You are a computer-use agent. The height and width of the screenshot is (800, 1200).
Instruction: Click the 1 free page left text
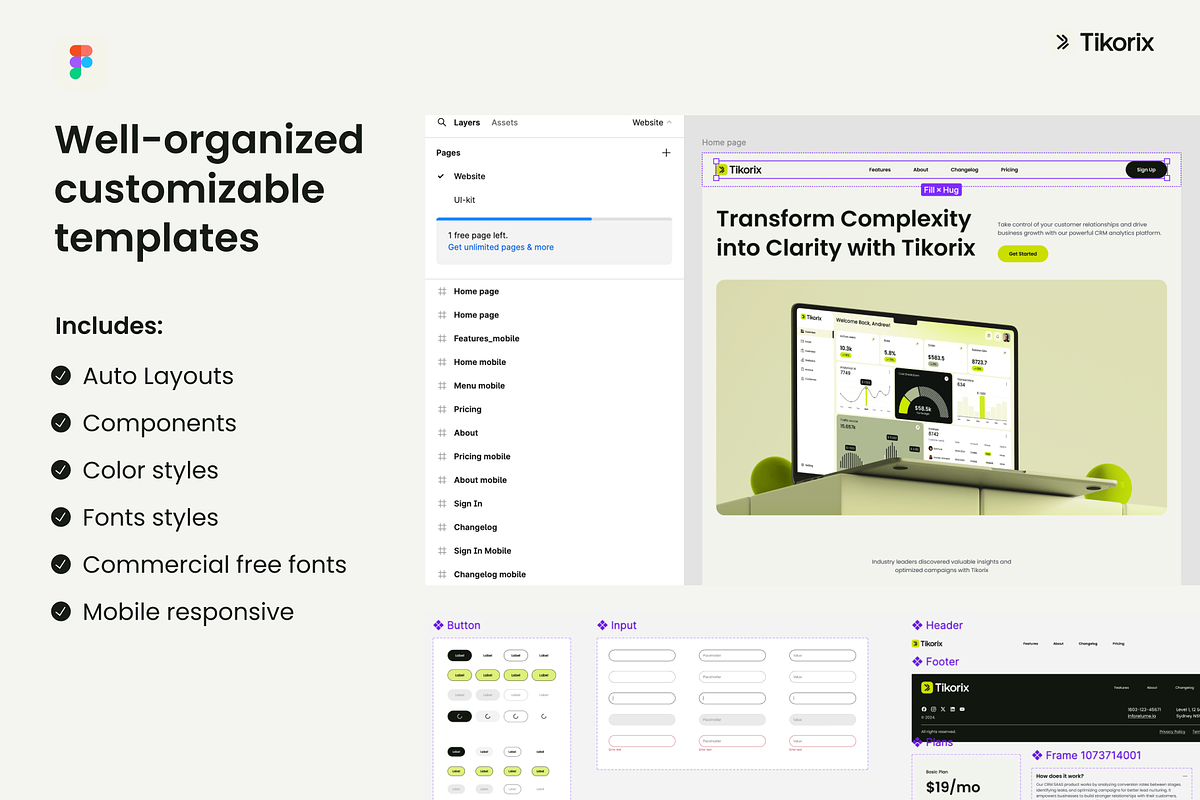pos(478,235)
